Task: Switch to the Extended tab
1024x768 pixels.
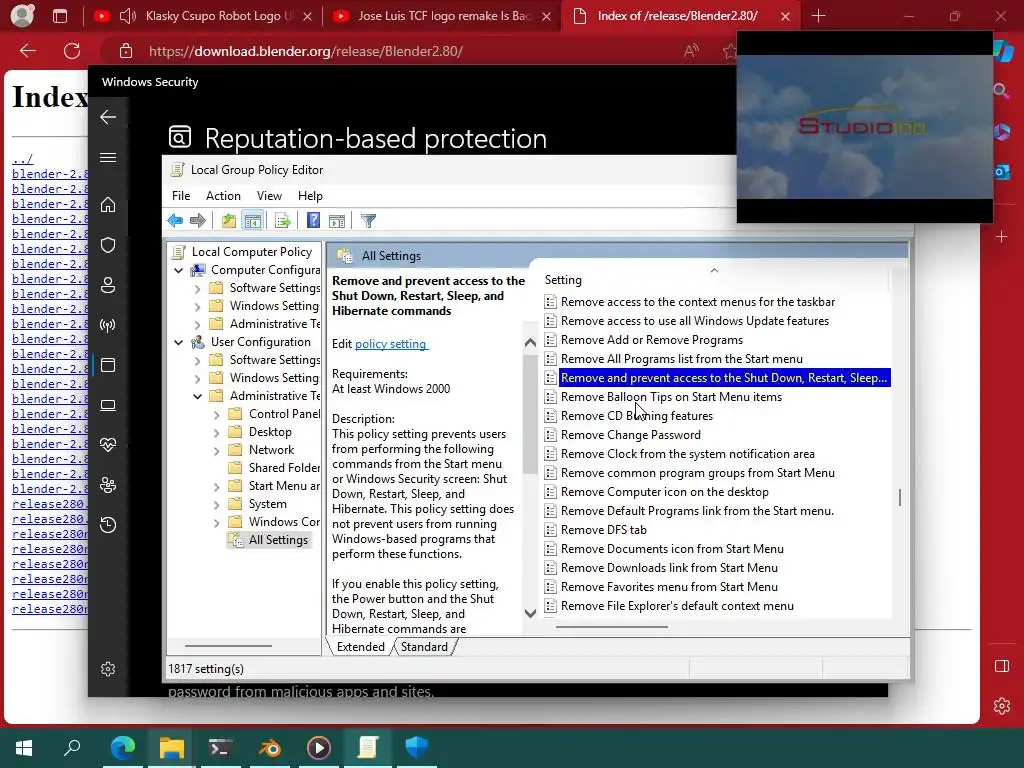Action: (360, 647)
